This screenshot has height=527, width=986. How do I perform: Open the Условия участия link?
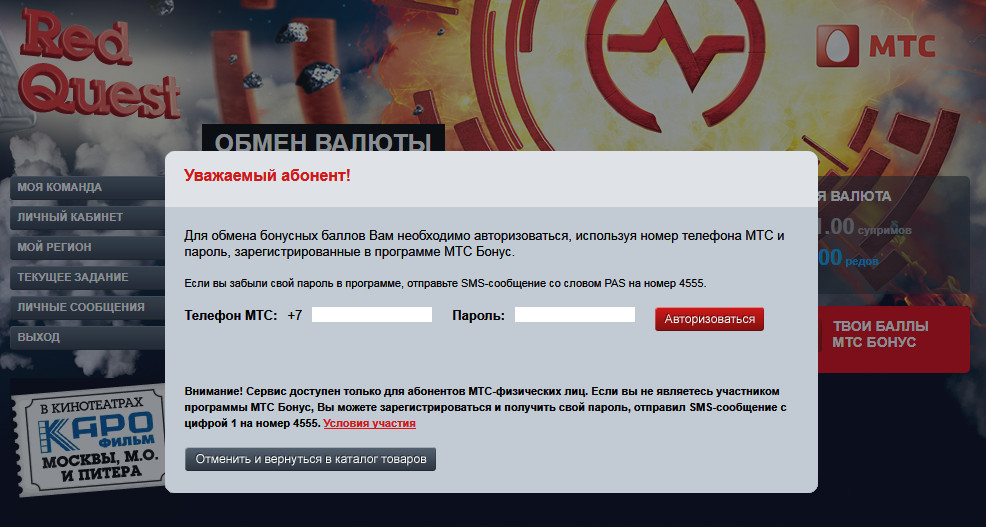[x=370, y=423]
